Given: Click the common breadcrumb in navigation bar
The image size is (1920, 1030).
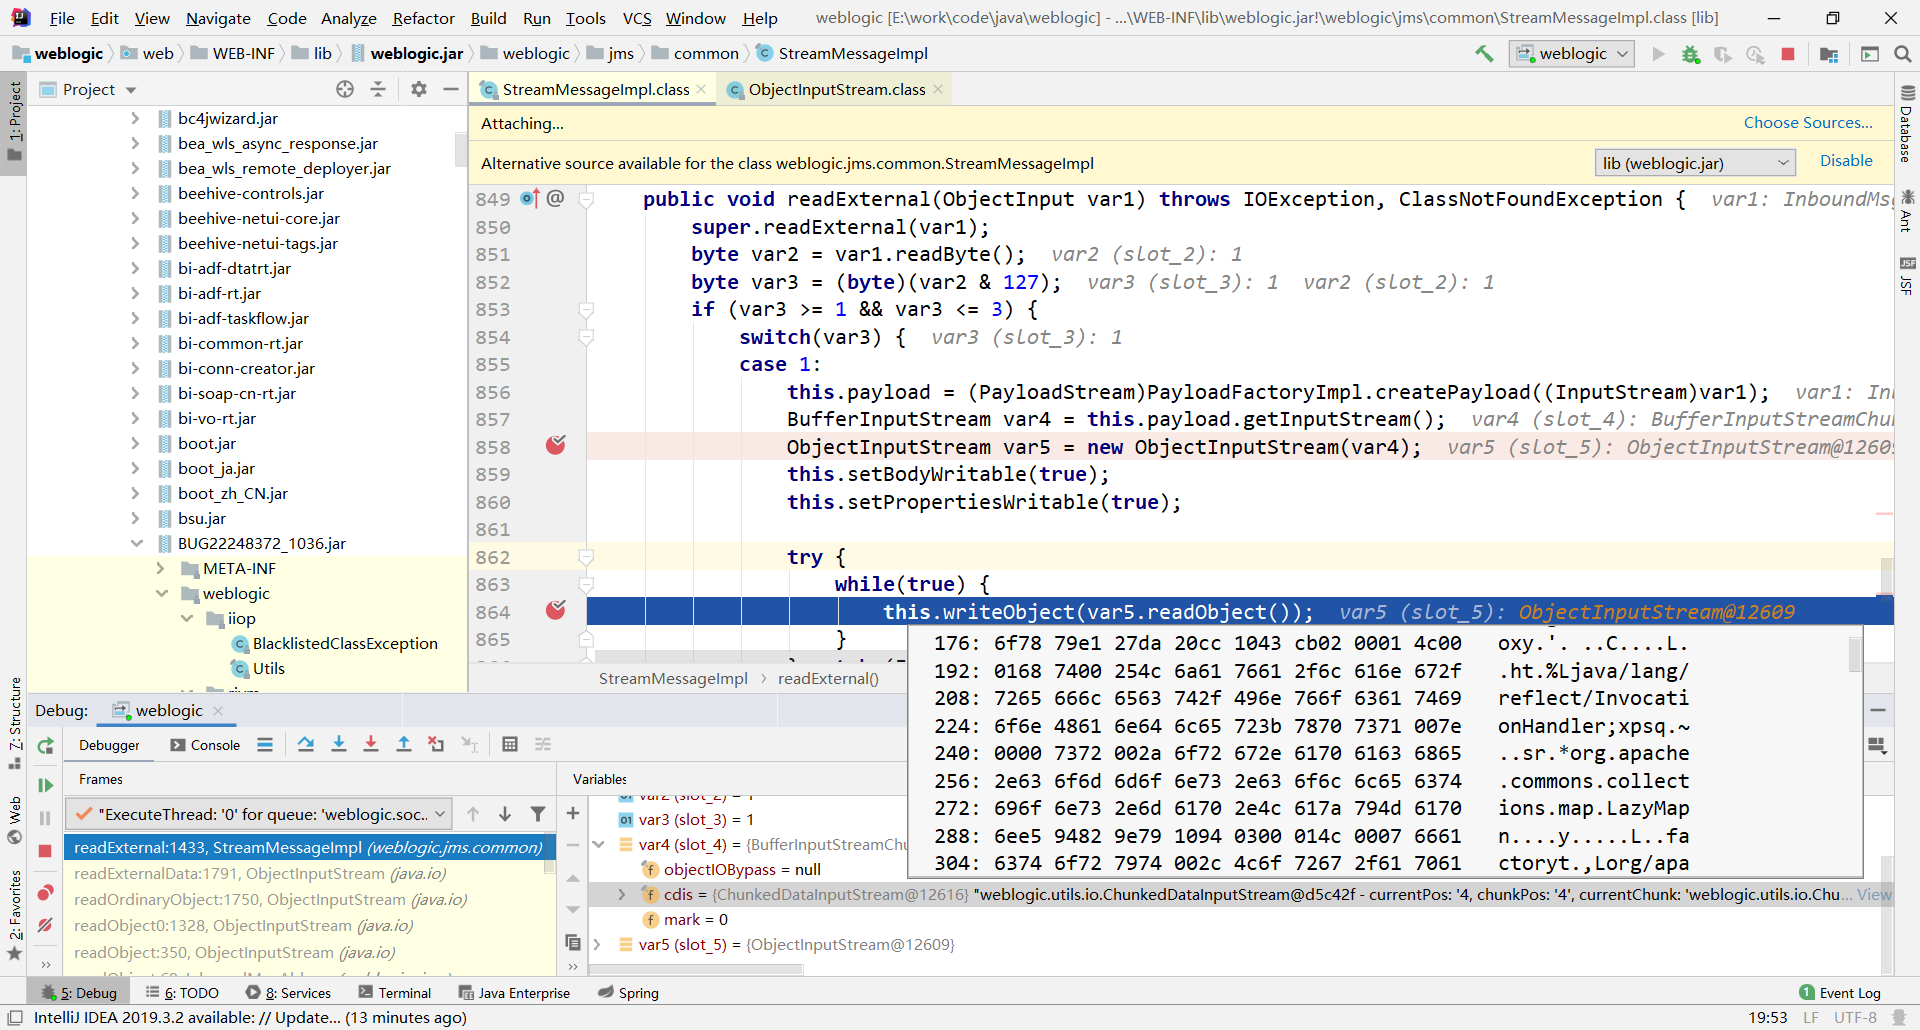Looking at the screenshot, I should (706, 54).
